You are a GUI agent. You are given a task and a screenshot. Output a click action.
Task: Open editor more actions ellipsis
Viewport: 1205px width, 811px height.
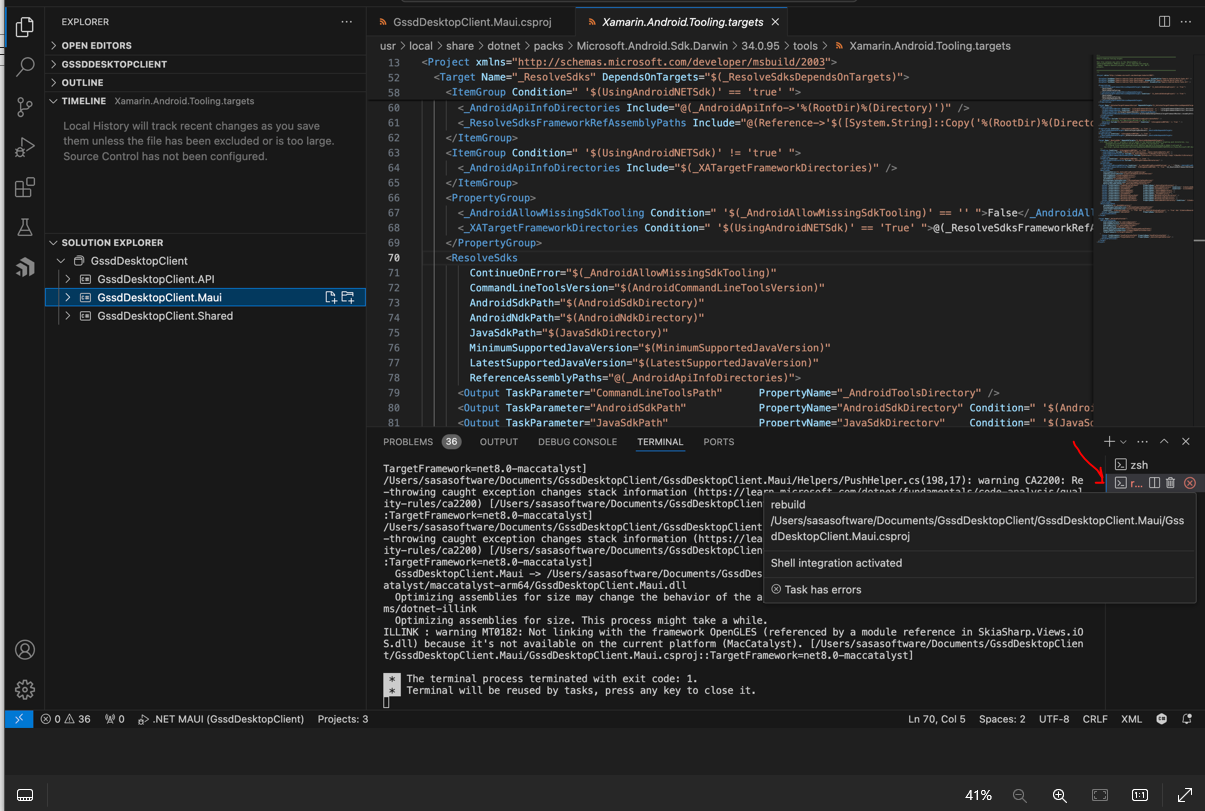pos(1188,21)
